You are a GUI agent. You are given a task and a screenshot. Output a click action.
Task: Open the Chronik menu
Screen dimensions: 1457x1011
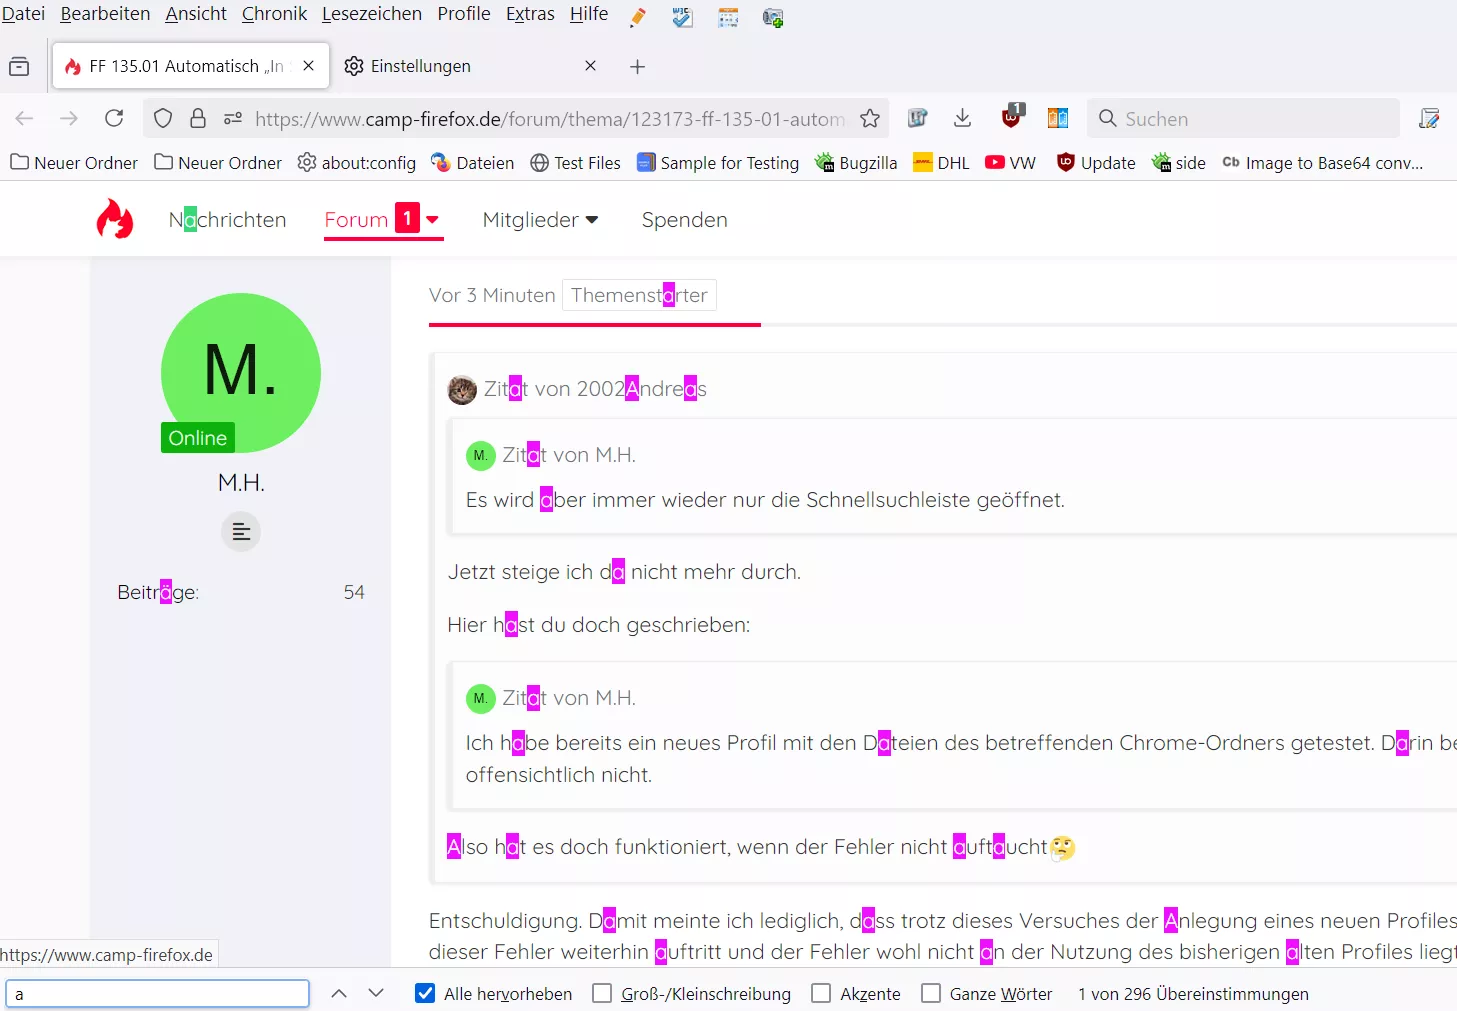(274, 14)
